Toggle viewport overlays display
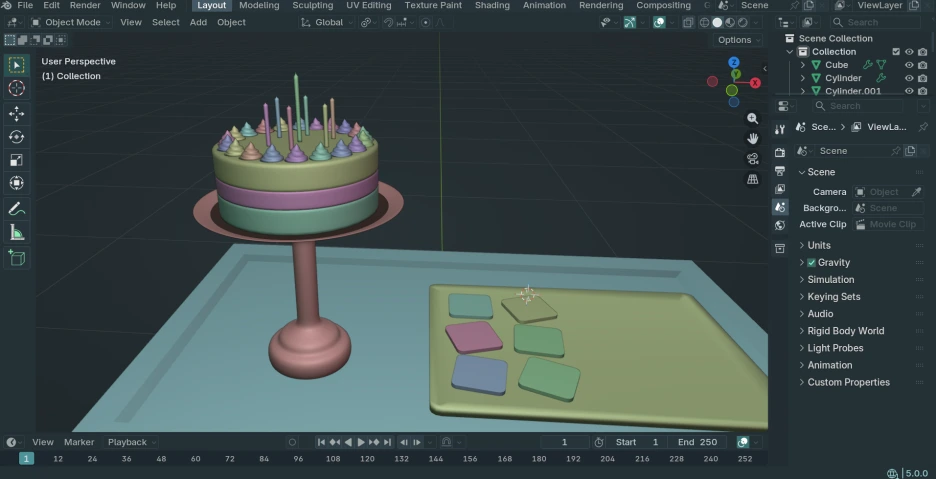Viewport: 936px width, 479px height. pyautogui.click(x=659, y=23)
